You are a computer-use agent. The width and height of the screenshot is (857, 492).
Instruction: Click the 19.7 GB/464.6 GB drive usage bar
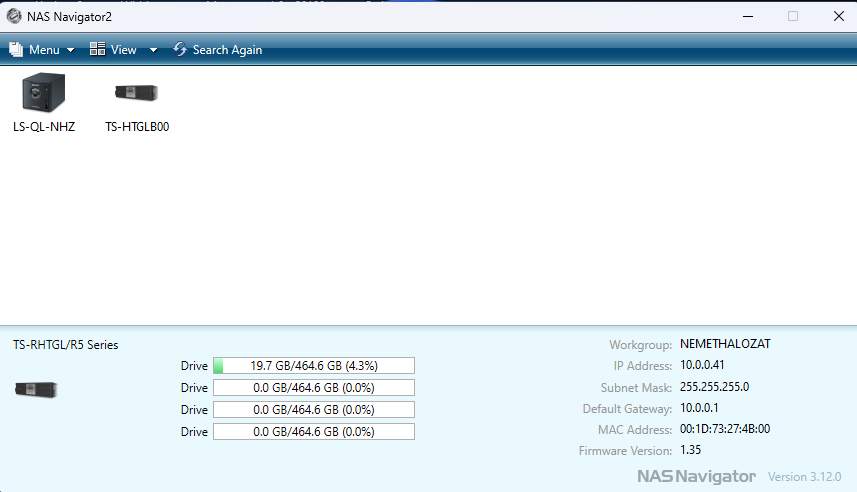coord(314,366)
